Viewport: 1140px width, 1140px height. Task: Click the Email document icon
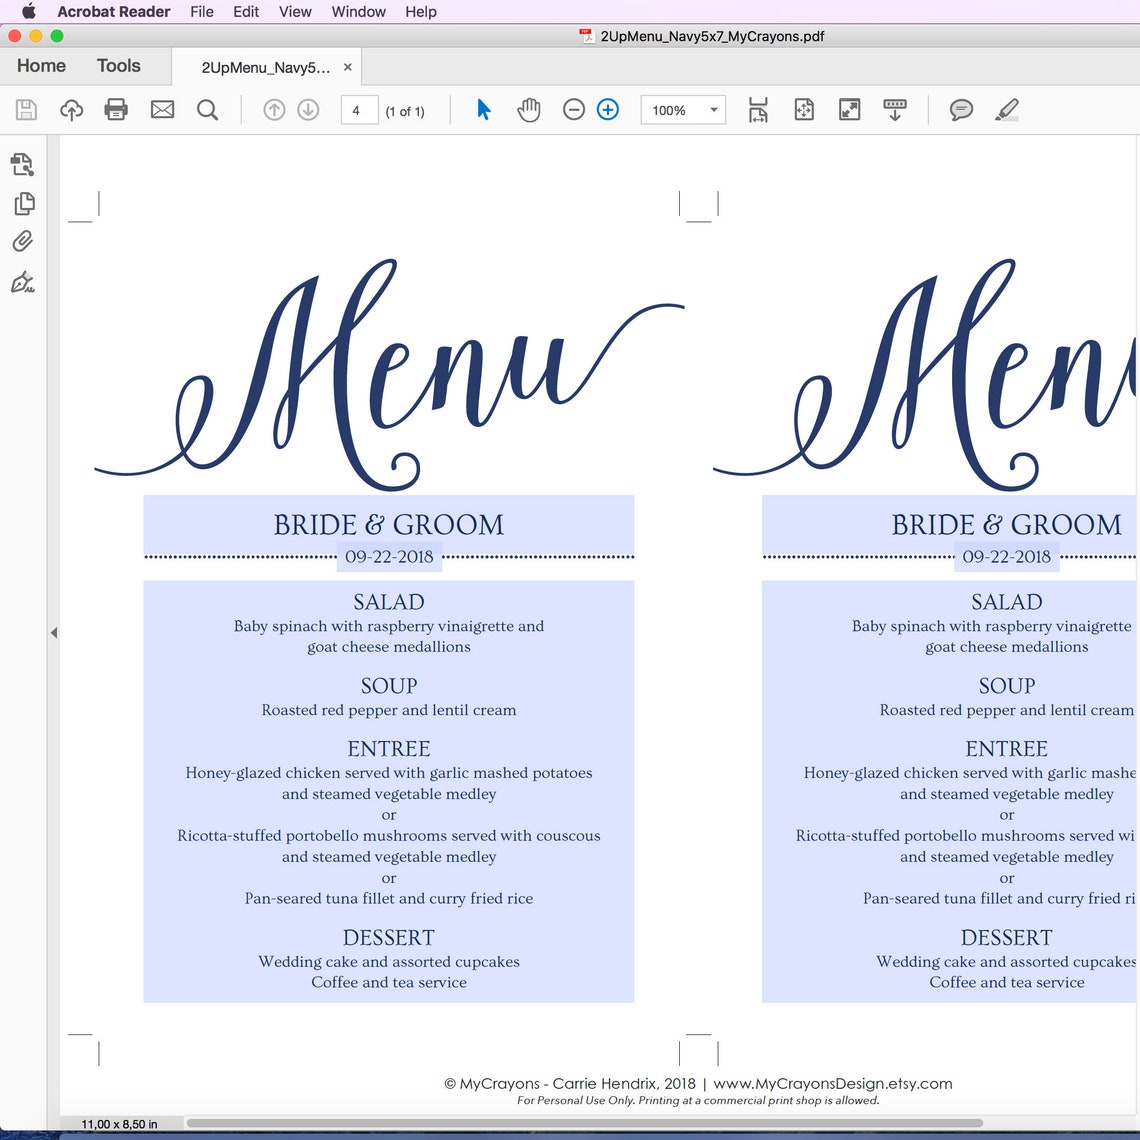click(162, 110)
